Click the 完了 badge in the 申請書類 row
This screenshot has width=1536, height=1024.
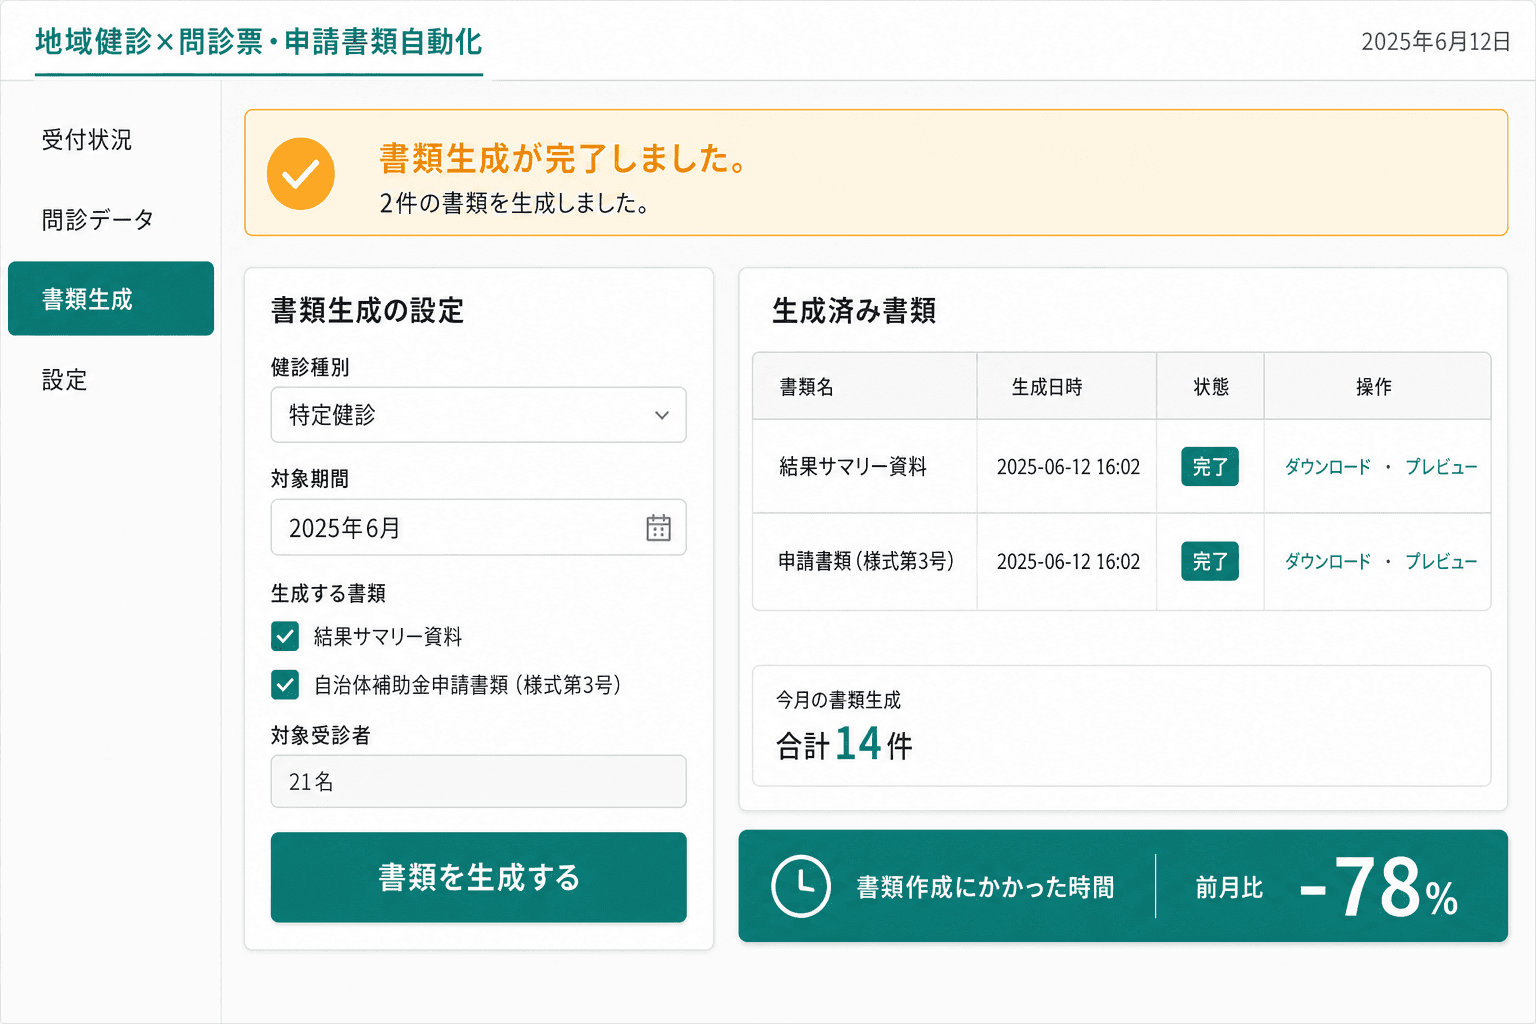[1210, 562]
